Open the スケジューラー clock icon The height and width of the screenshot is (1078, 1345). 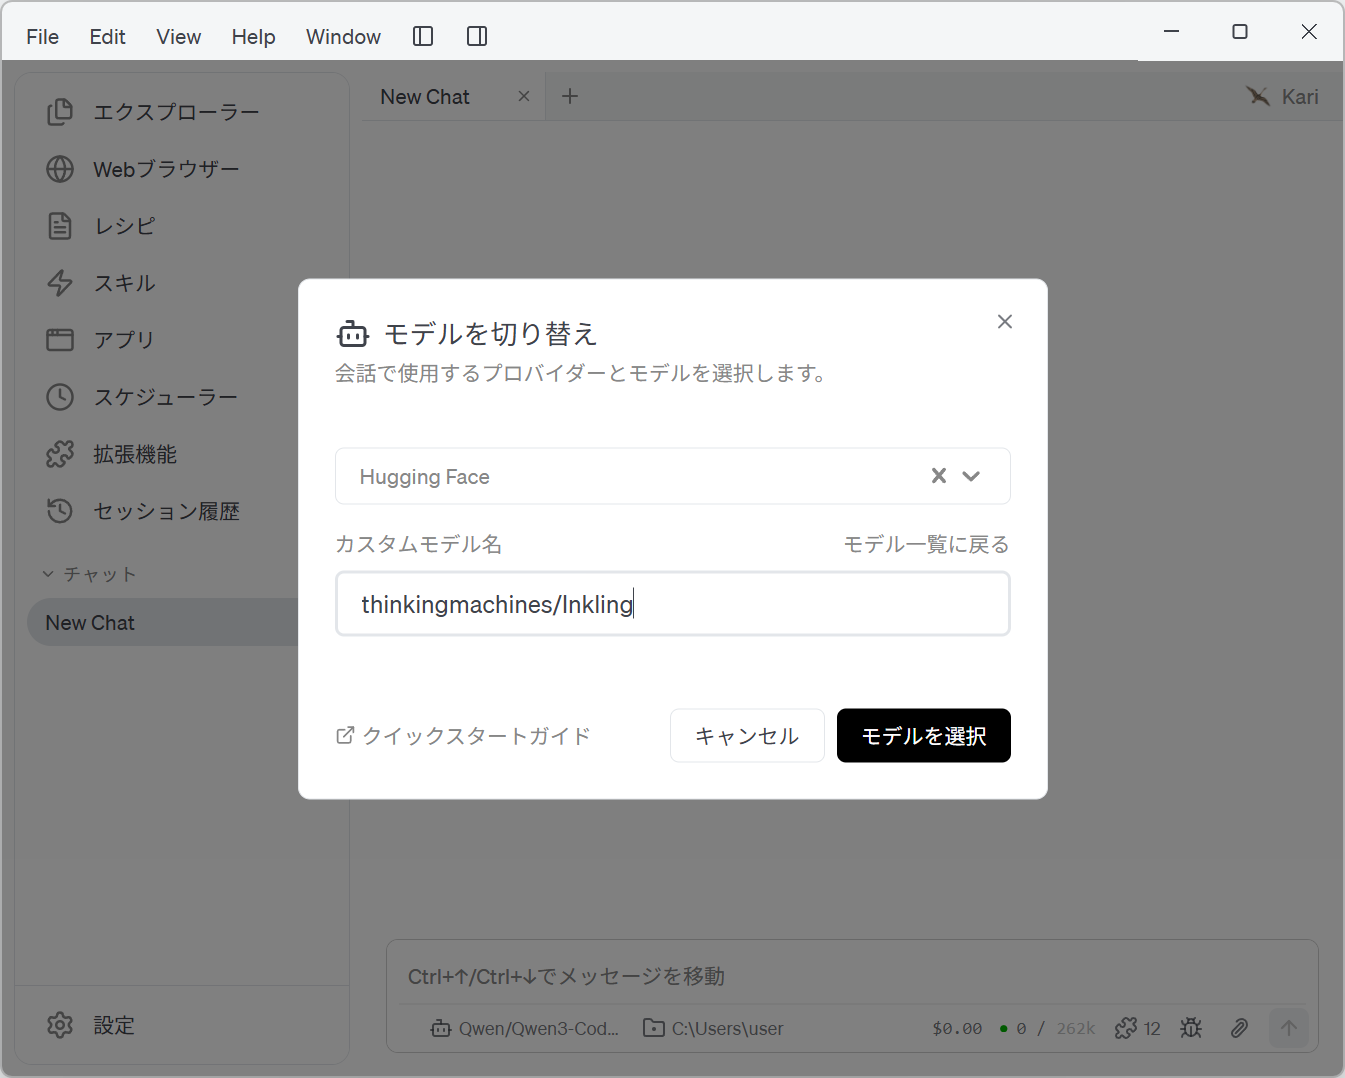[60, 397]
